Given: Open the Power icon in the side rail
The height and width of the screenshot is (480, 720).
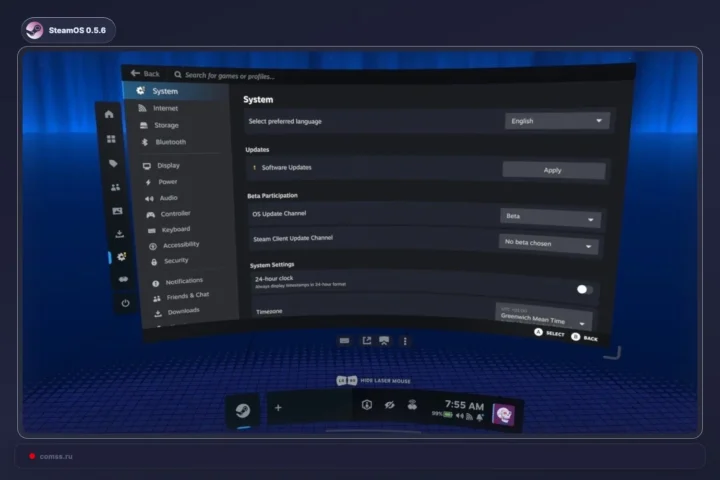Looking at the screenshot, I should 125,303.
